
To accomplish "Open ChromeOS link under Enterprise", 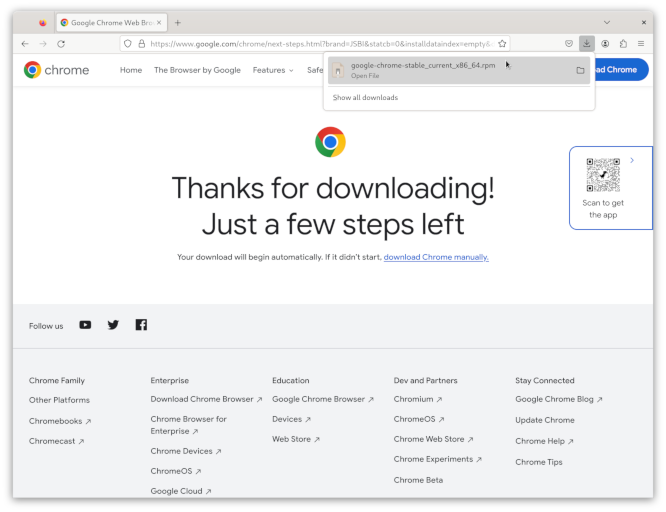I will (x=175, y=471).
